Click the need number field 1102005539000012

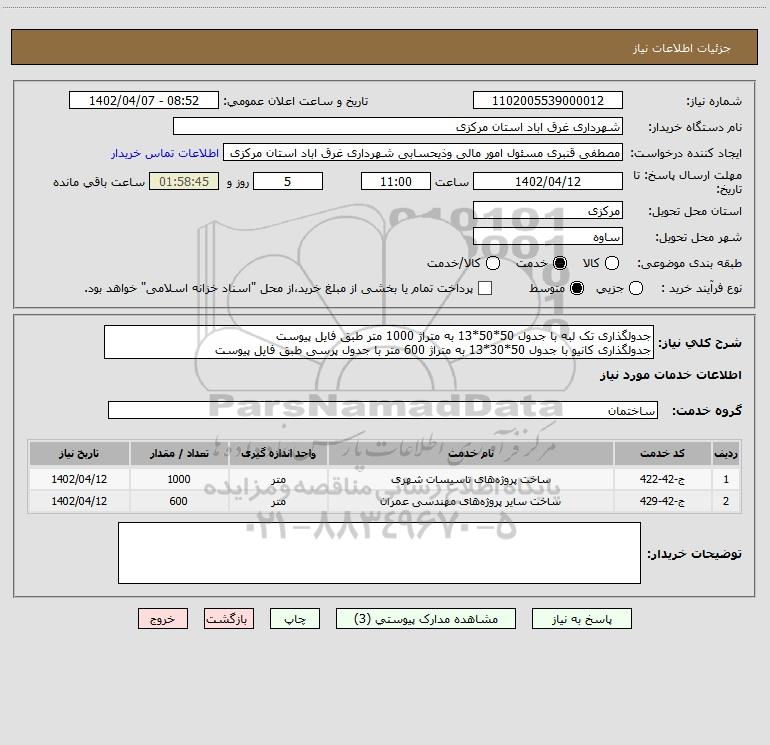point(548,101)
